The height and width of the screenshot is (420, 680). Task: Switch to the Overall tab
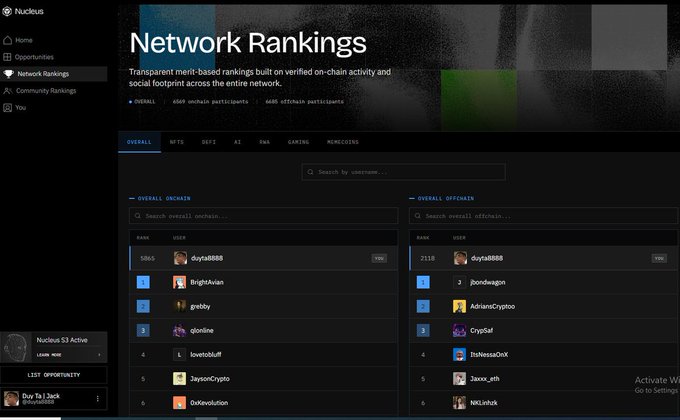pos(139,142)
